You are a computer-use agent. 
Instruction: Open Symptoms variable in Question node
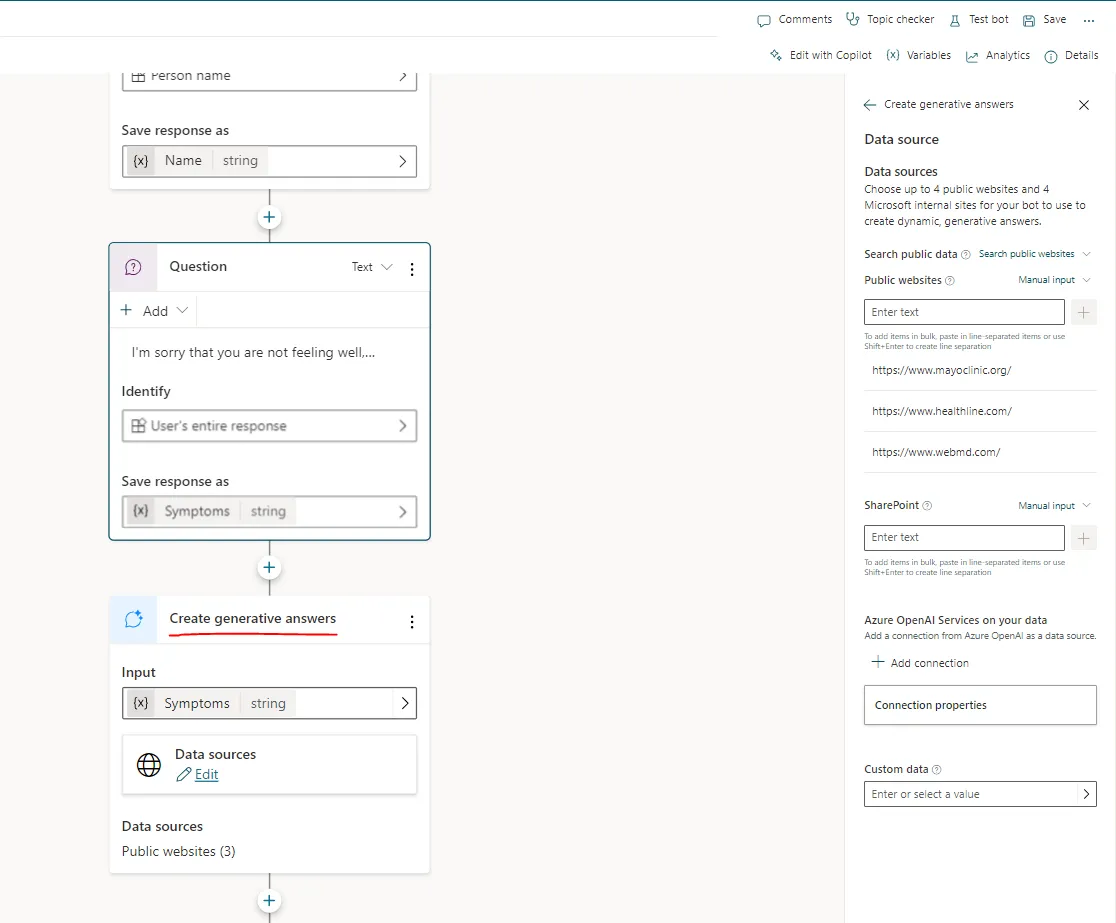point(269,512)
